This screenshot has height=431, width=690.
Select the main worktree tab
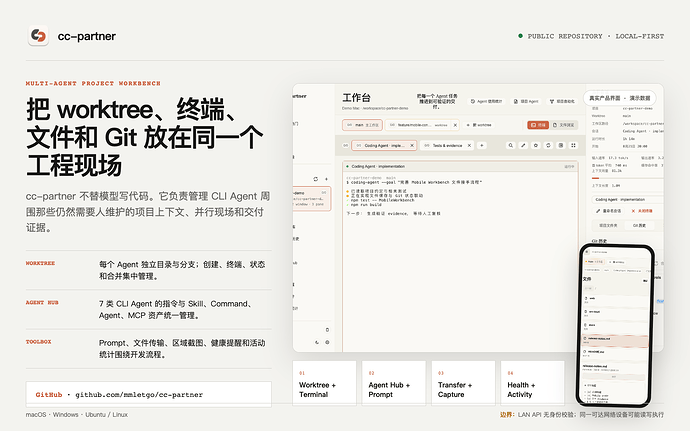pos(362,125)
